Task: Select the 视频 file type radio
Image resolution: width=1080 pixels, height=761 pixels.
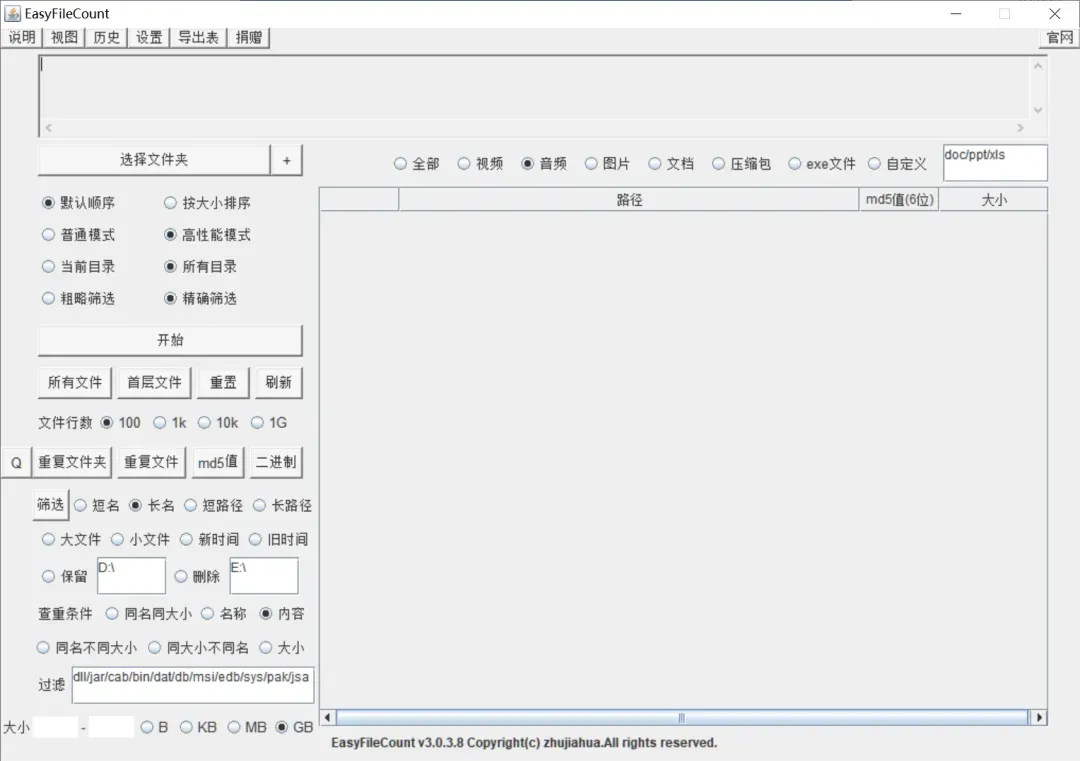Action: click(480, 163)
